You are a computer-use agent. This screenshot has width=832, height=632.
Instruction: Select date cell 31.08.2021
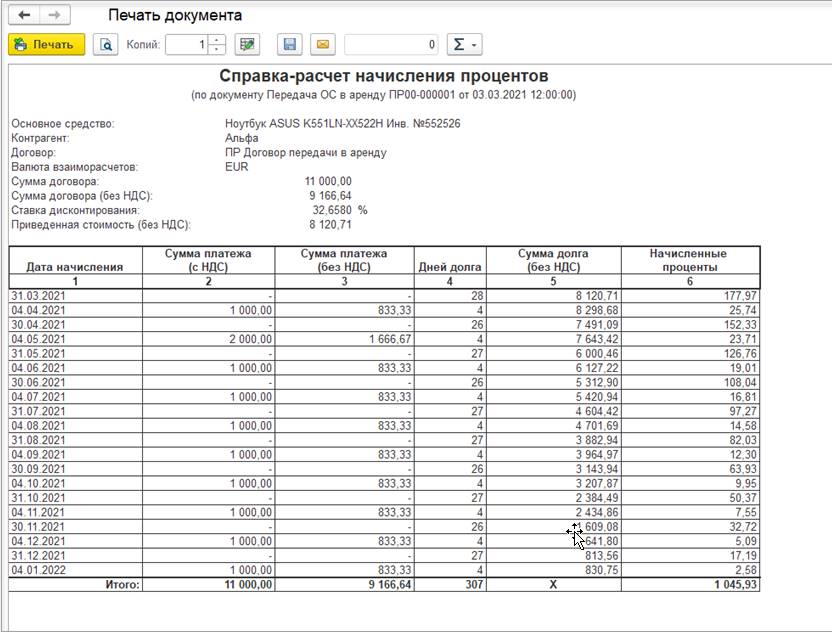76,440
